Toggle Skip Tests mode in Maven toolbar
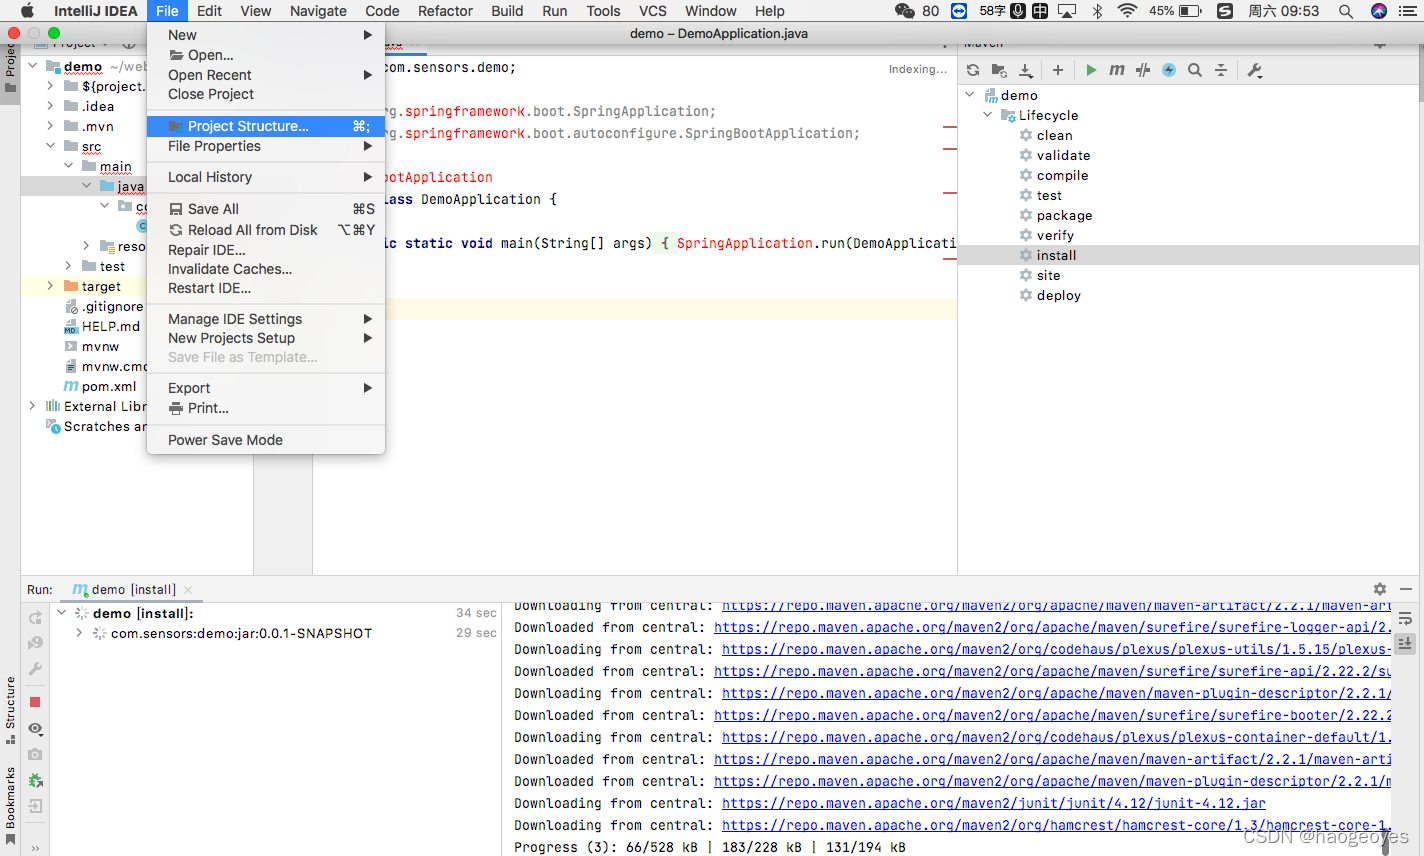Screen dimensions: 1424x856 click(1143, 70)
